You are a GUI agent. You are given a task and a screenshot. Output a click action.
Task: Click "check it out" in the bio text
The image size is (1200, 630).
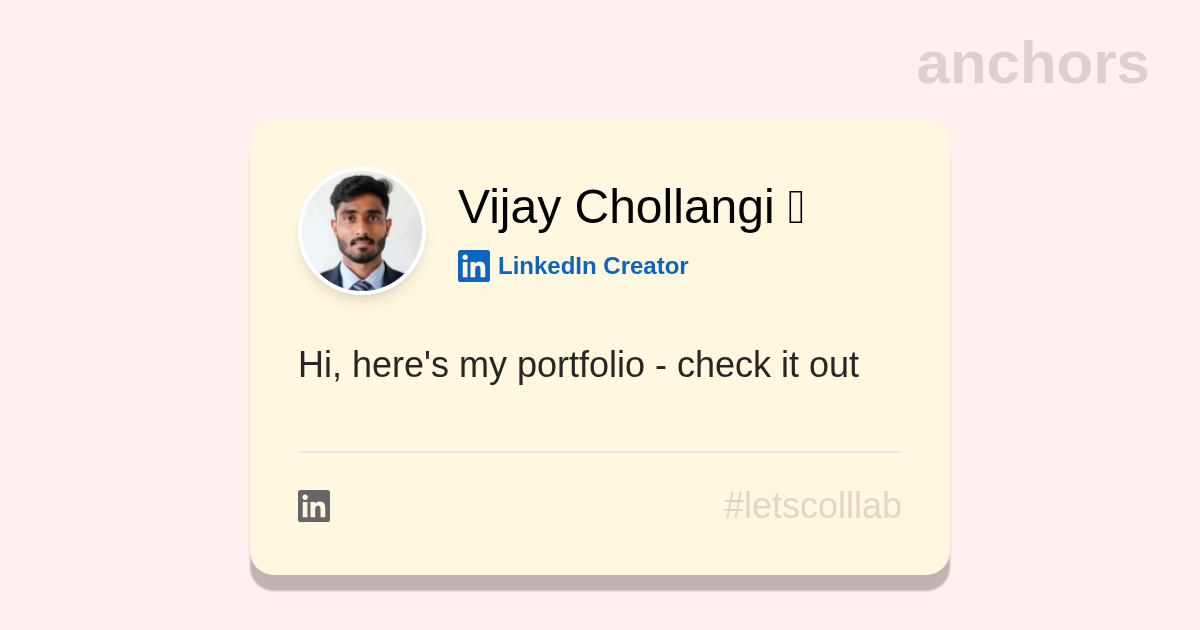767,365
